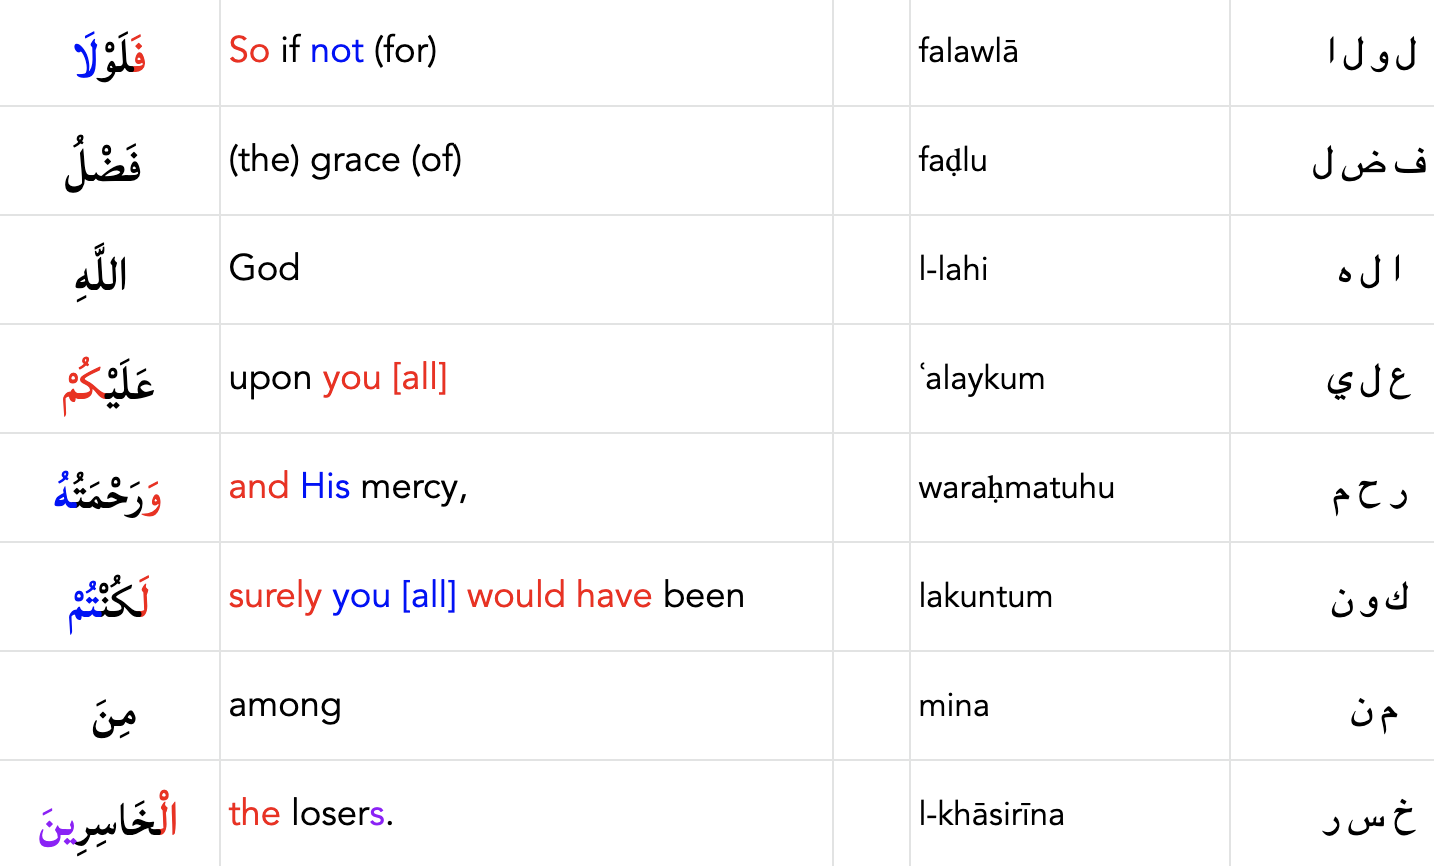
Task: Select the translation 'So if not (for)'
Action: click(x=332, y=50)
